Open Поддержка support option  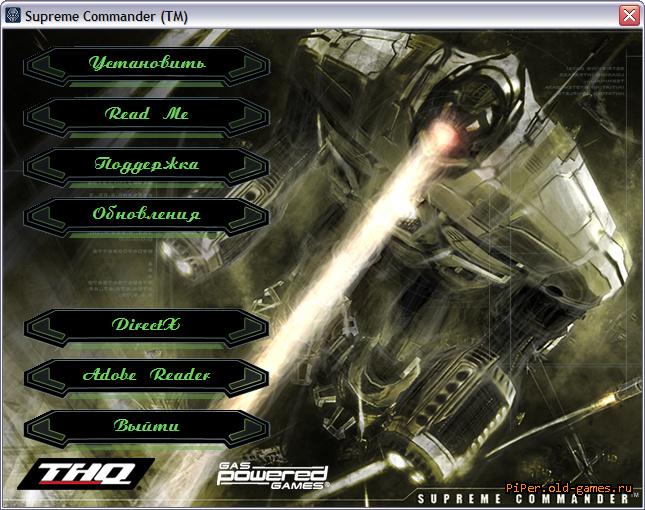pos(146,164)
